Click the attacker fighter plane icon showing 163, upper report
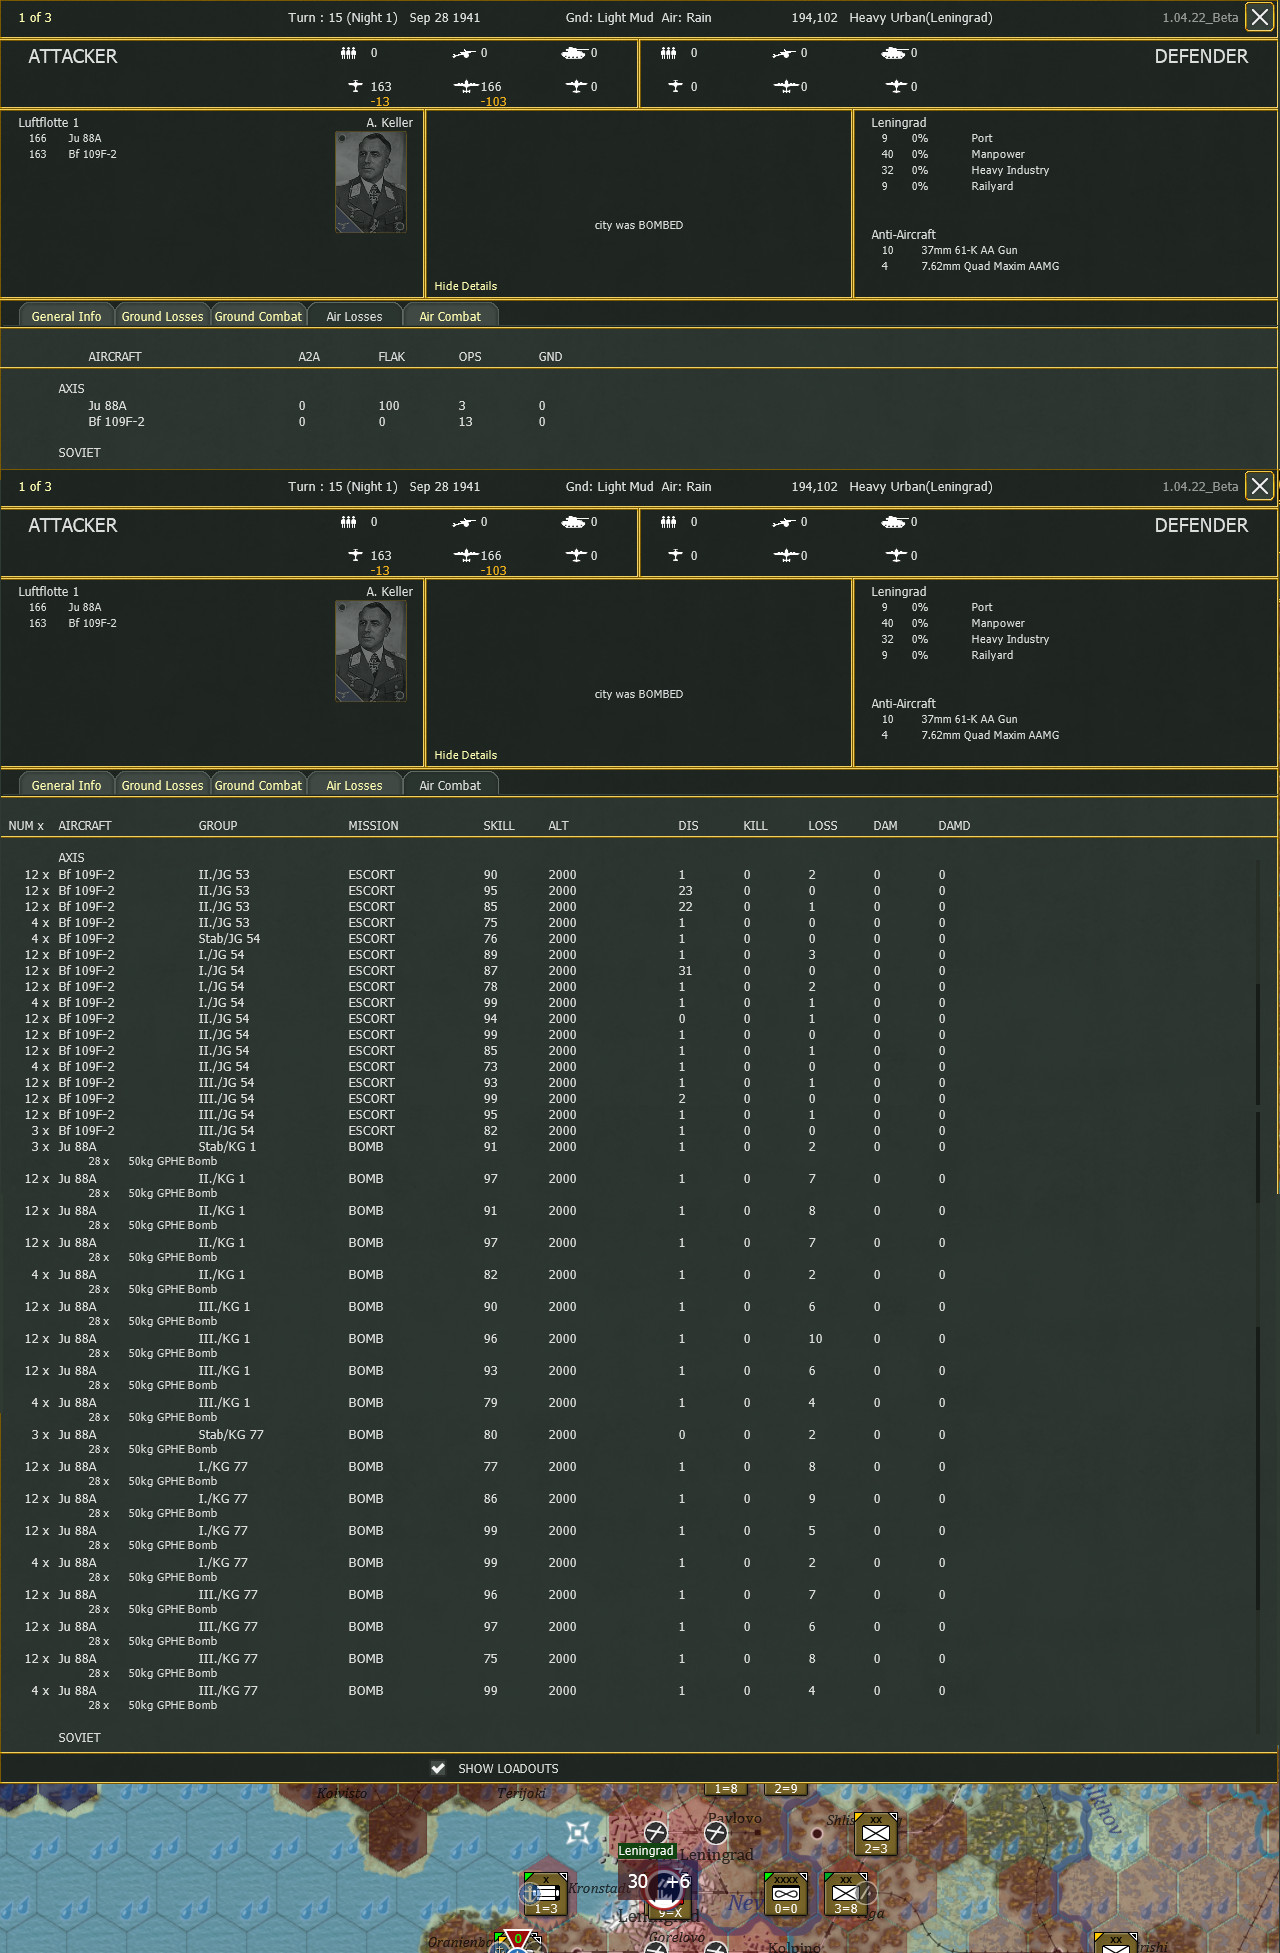 pos(355,86)
